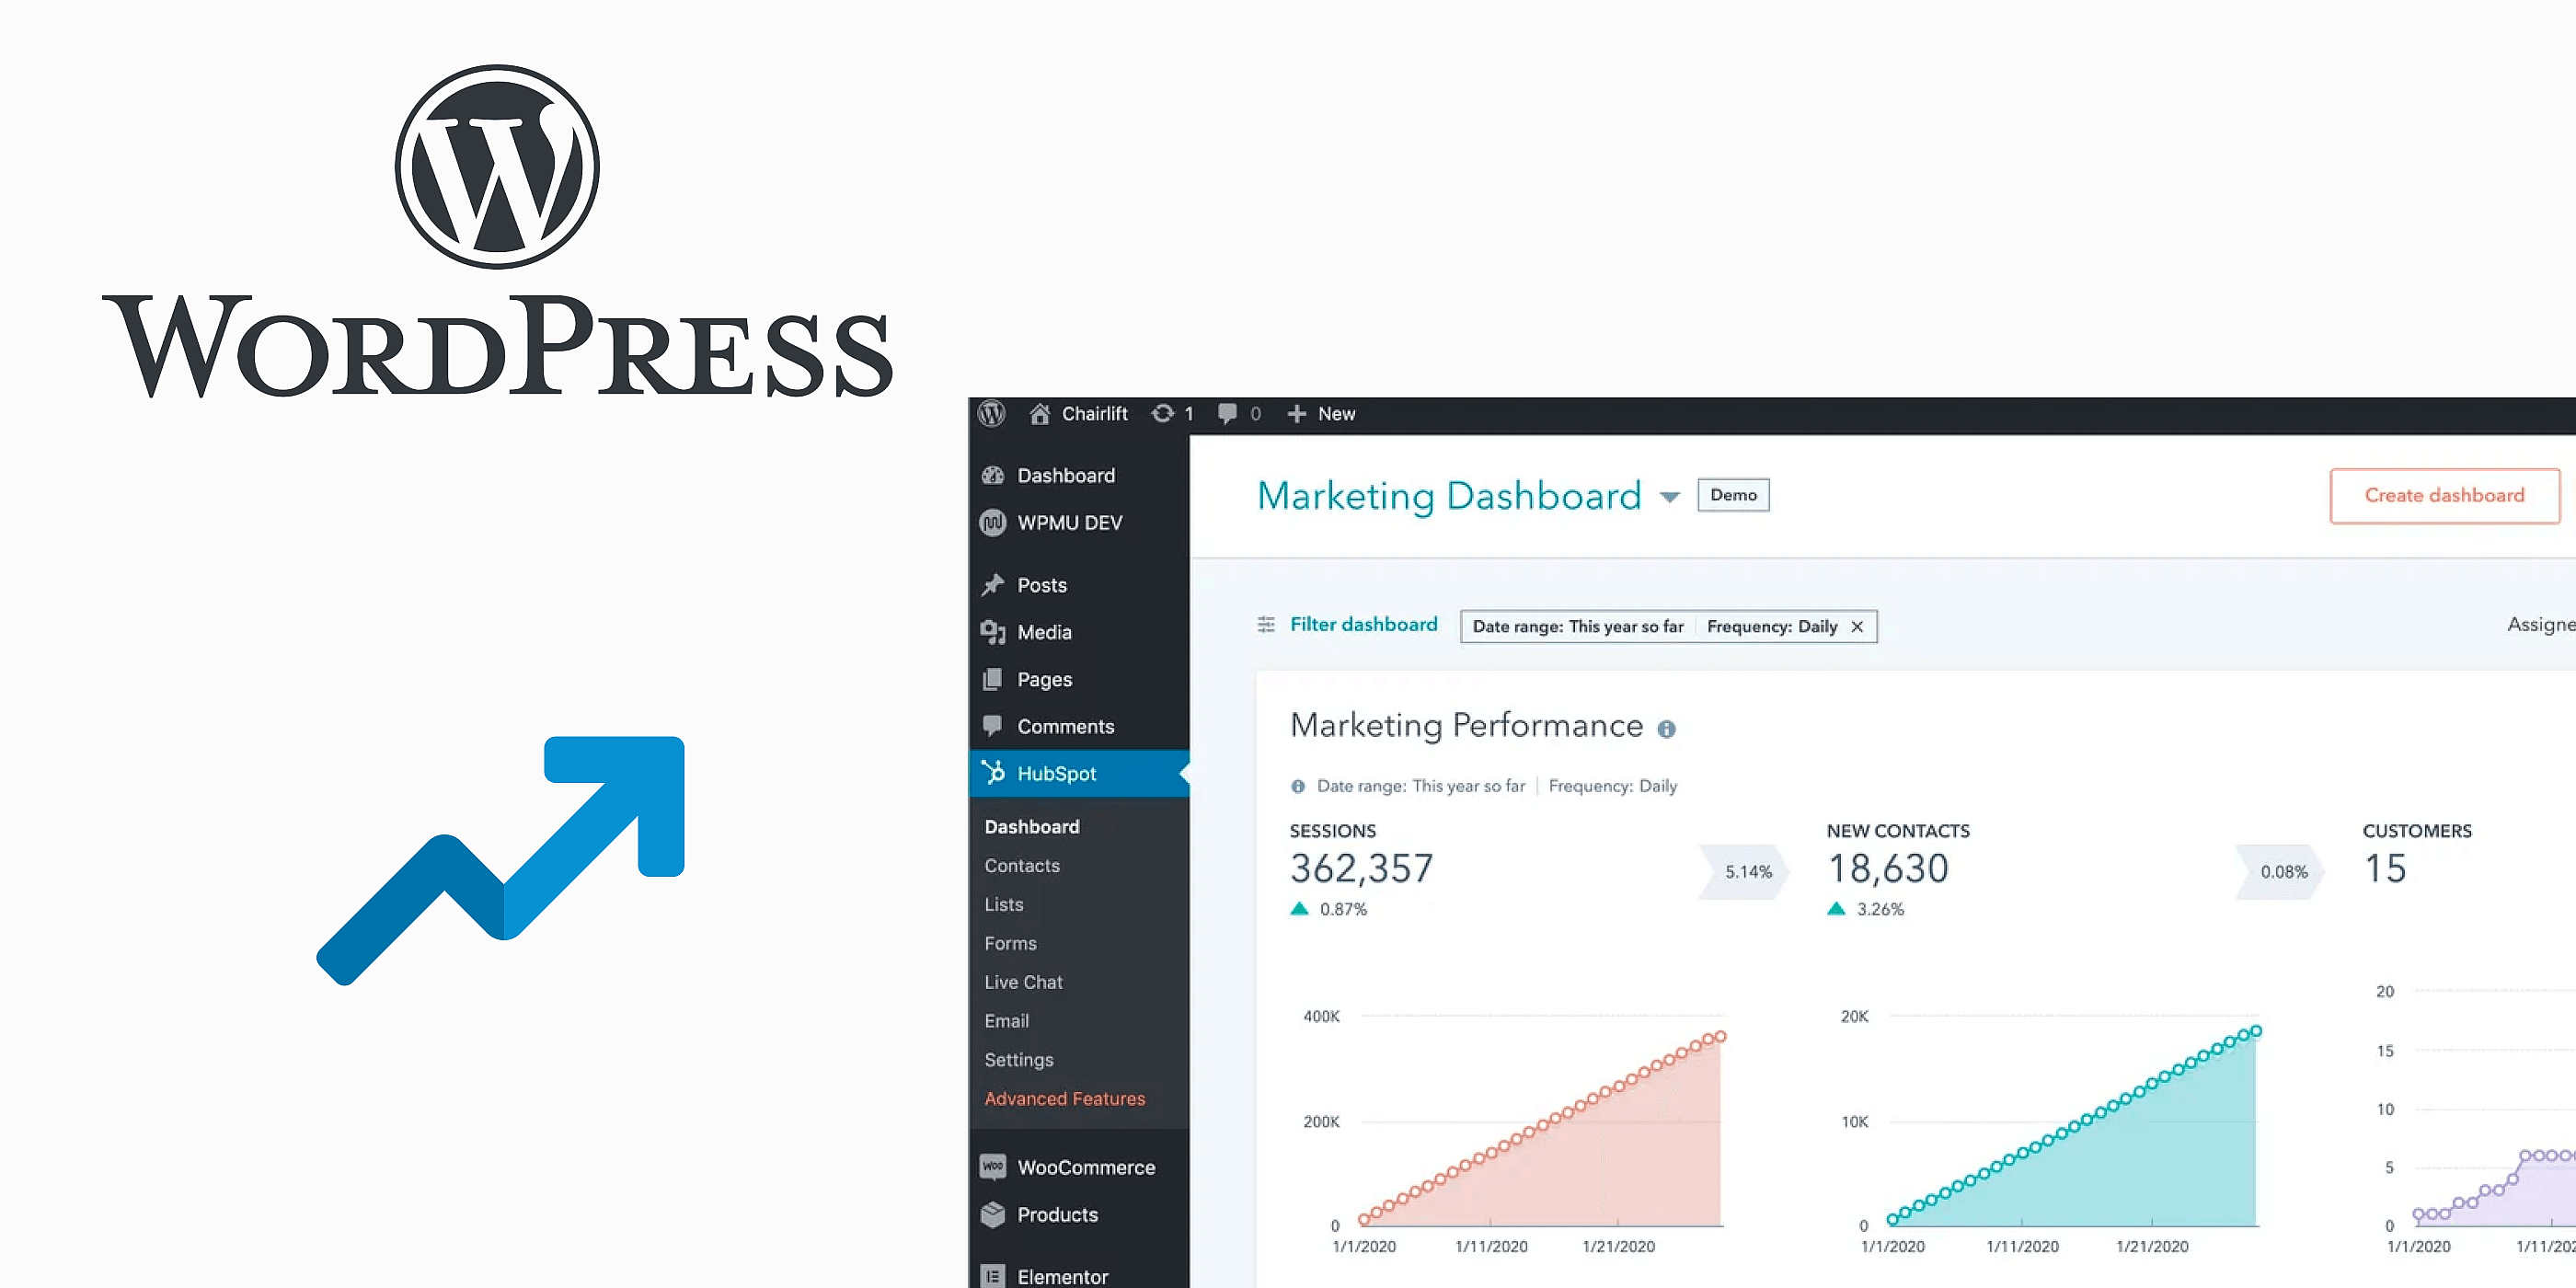Click New in the admin bar
Image resolution: width=2576 pixels, height=1288 pixels.
1336,413
